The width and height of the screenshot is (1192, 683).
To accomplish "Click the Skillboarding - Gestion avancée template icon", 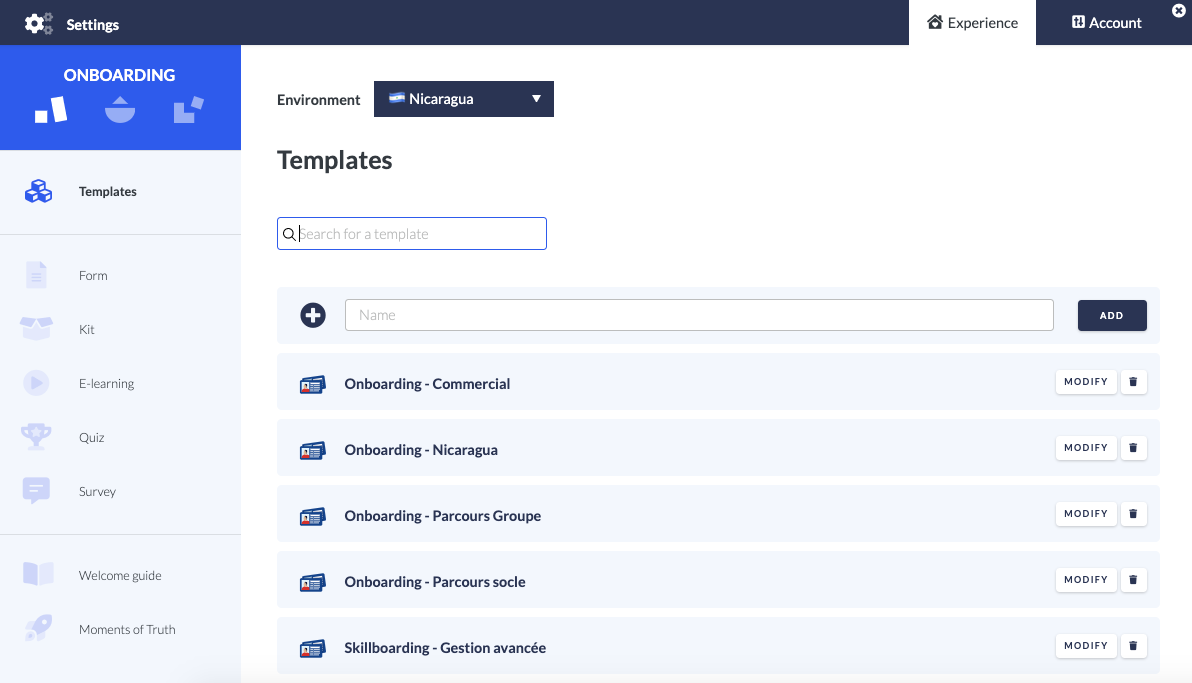I will (x=312, y=650).
